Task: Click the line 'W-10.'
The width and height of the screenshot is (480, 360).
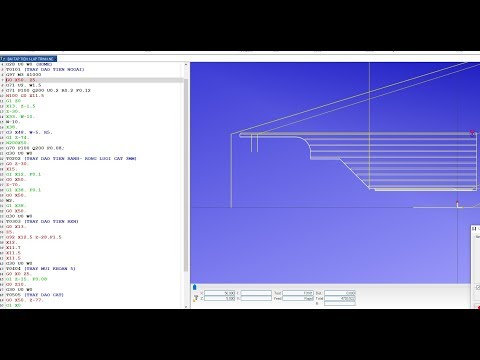Action: 13,122
